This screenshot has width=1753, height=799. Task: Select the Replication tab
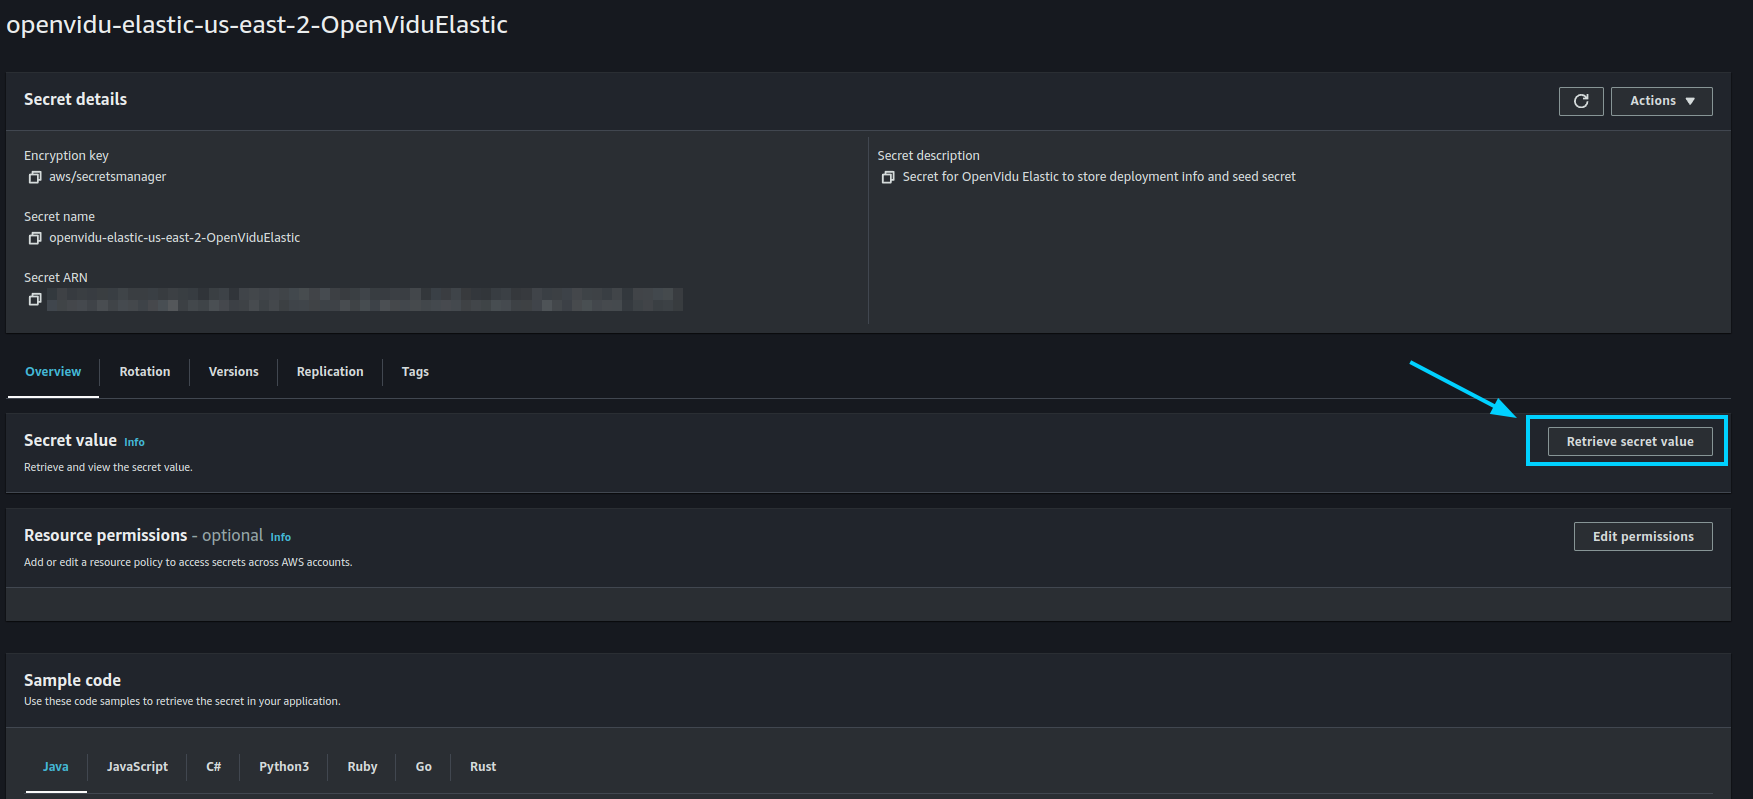coord(330,372)
